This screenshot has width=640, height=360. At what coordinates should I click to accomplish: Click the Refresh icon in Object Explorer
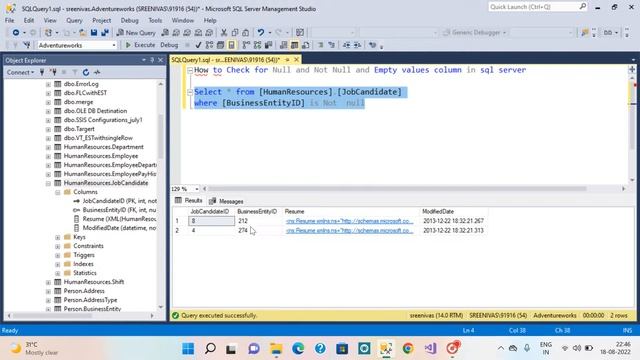click(x=86, y=72)
